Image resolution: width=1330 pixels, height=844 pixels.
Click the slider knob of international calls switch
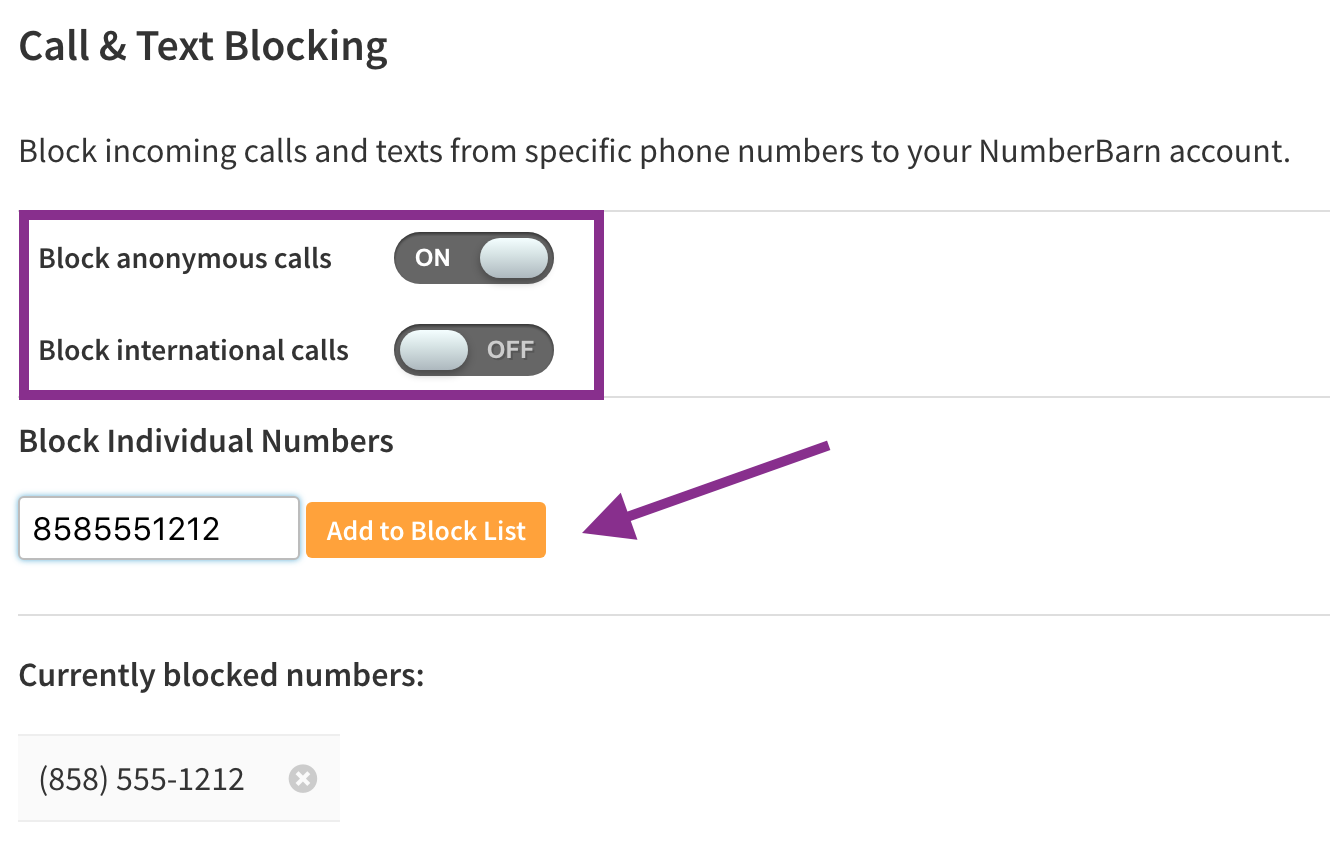click(433, 350)
